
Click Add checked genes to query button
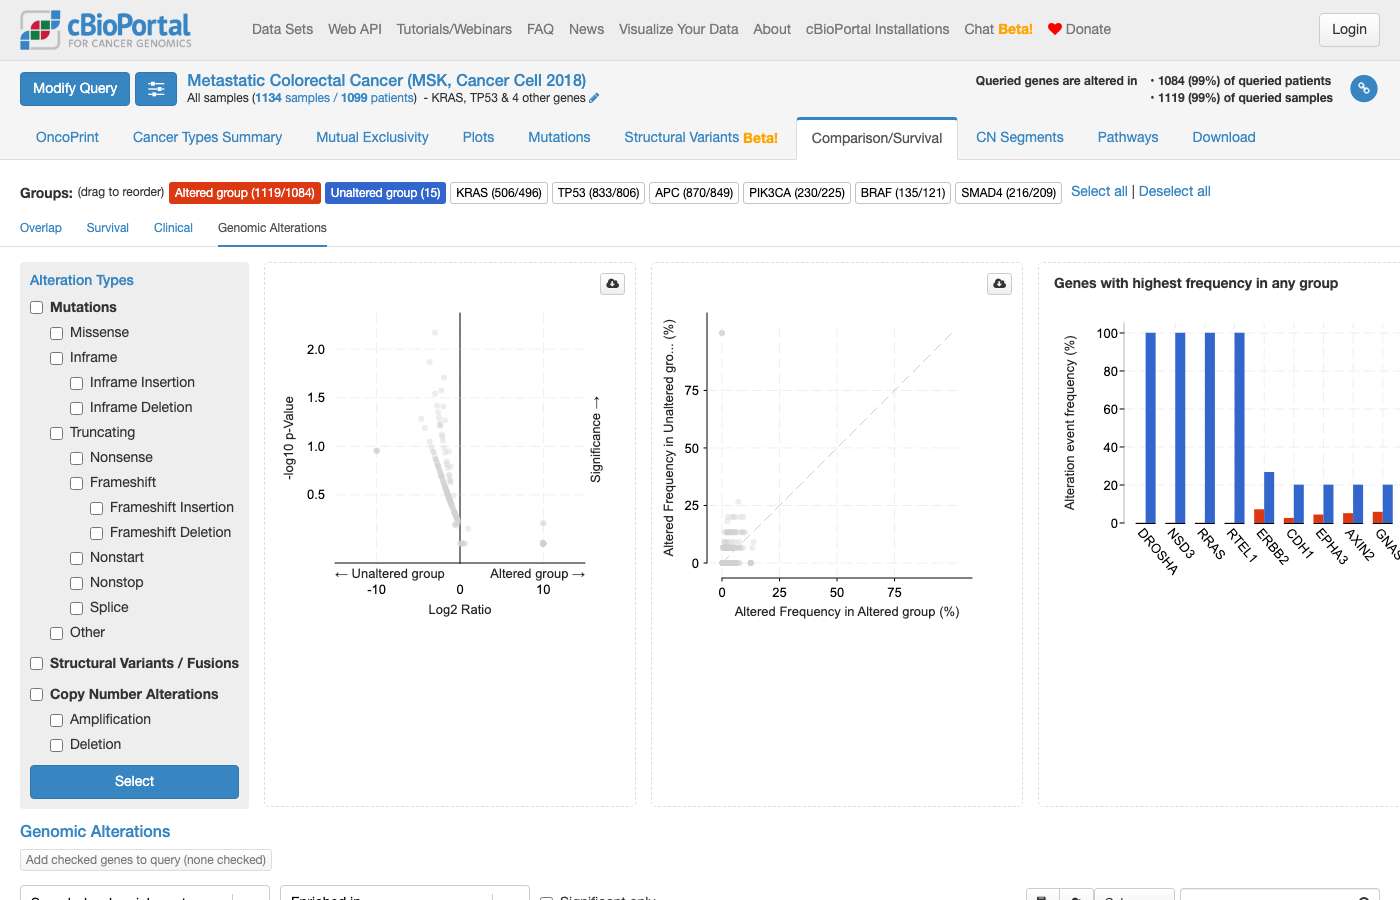pyautogui.click(x=146, y=860)
